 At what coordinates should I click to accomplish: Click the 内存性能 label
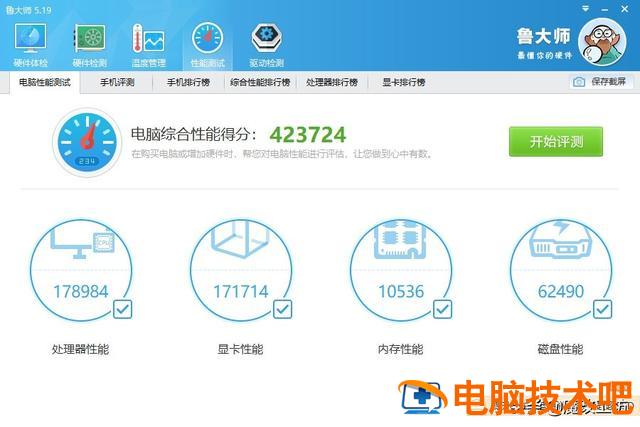click(x=400, y=349)
